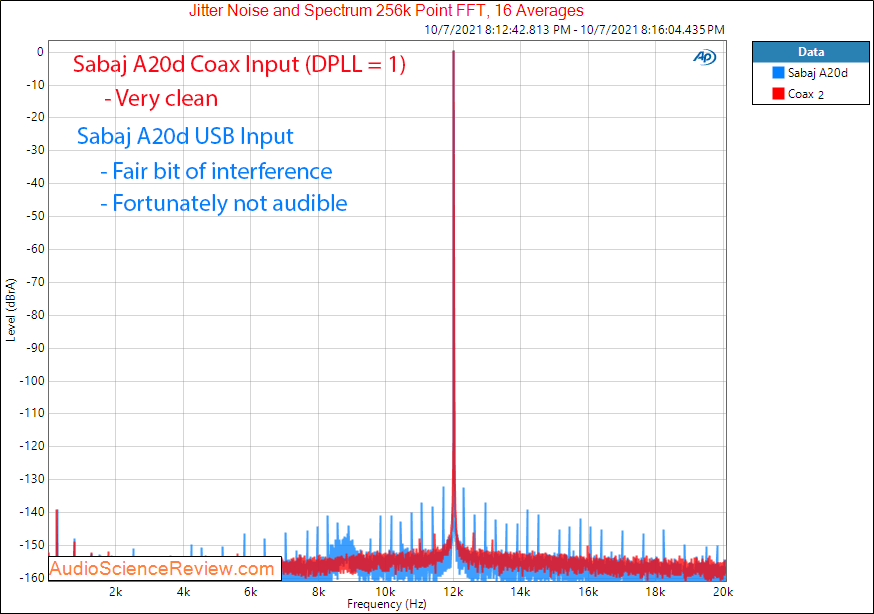Click the "-160" level tick label
This screenshot has height=614, width=874.
(x=32, y=577)
